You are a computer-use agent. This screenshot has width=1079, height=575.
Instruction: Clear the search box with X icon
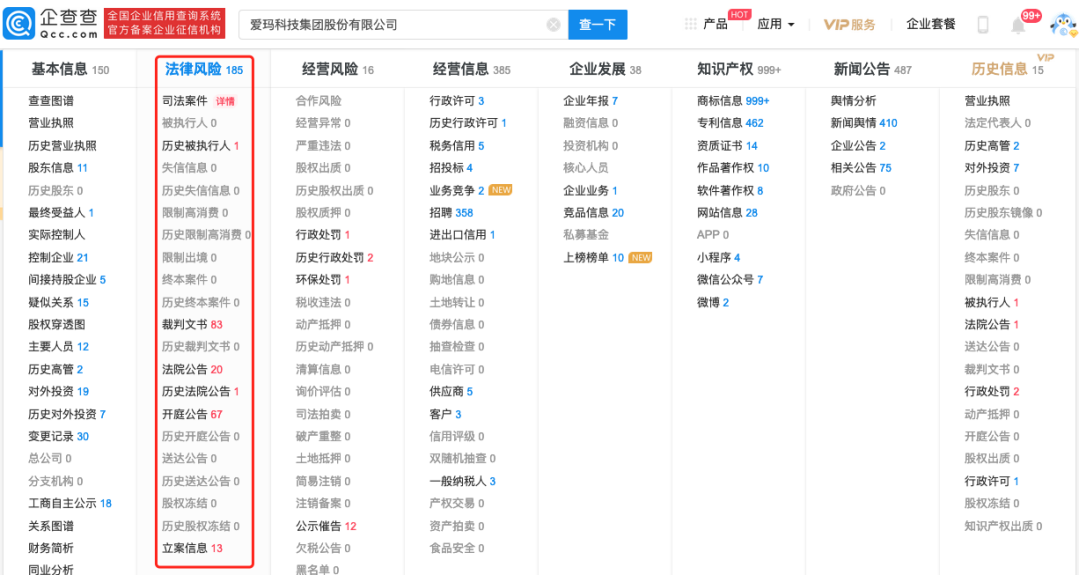(553, 24)
